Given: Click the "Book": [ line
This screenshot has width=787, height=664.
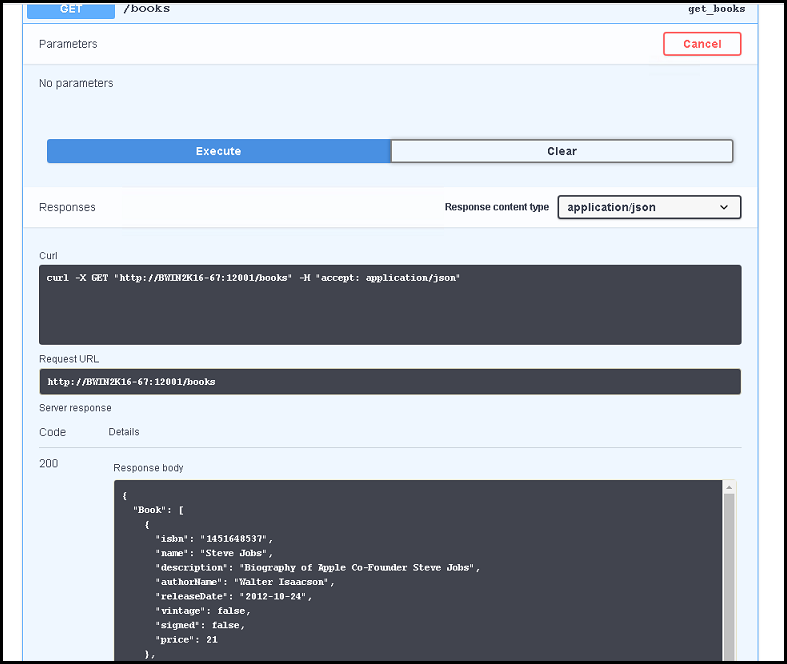Looking at the screenshot, I should (x=158, y=510).
